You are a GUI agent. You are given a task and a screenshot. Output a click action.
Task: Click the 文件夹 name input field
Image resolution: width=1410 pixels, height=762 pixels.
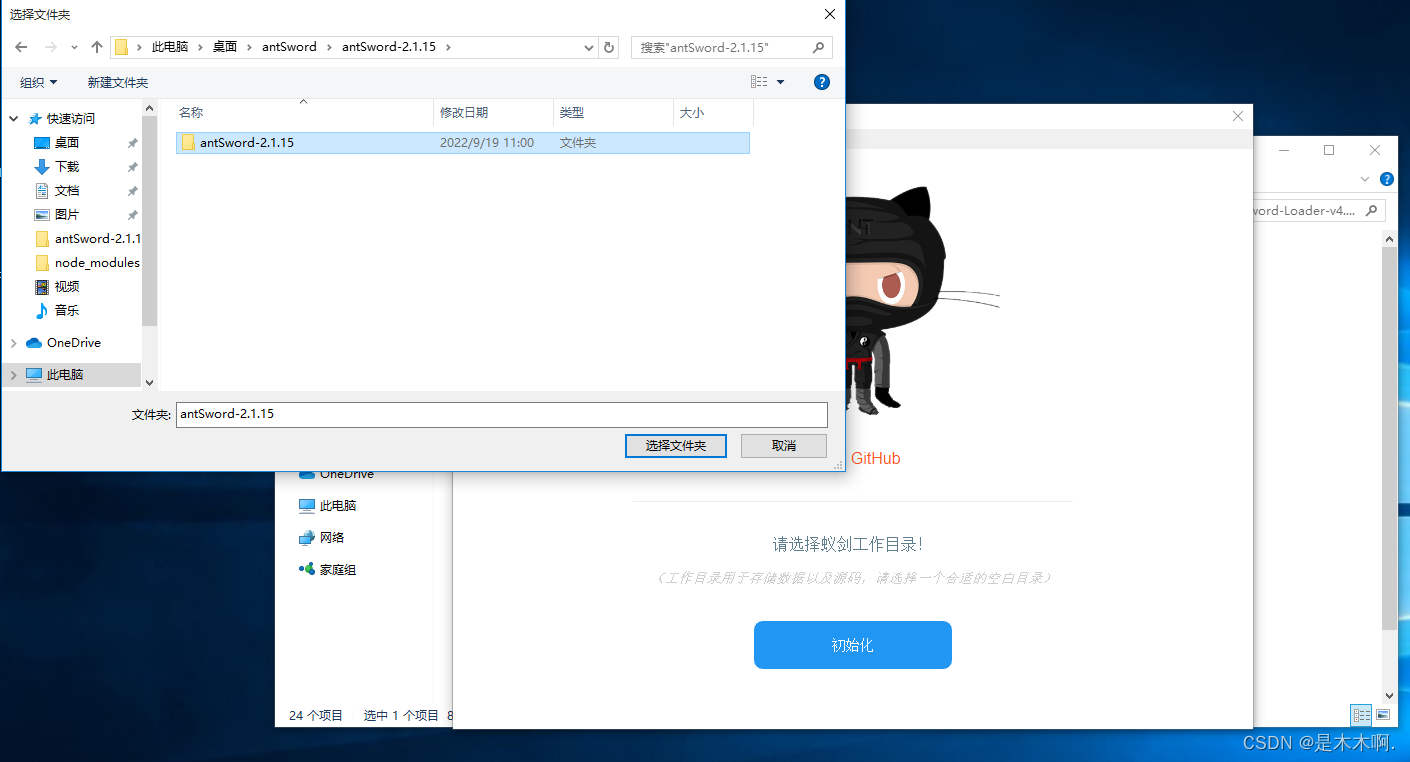click(502, 414)
